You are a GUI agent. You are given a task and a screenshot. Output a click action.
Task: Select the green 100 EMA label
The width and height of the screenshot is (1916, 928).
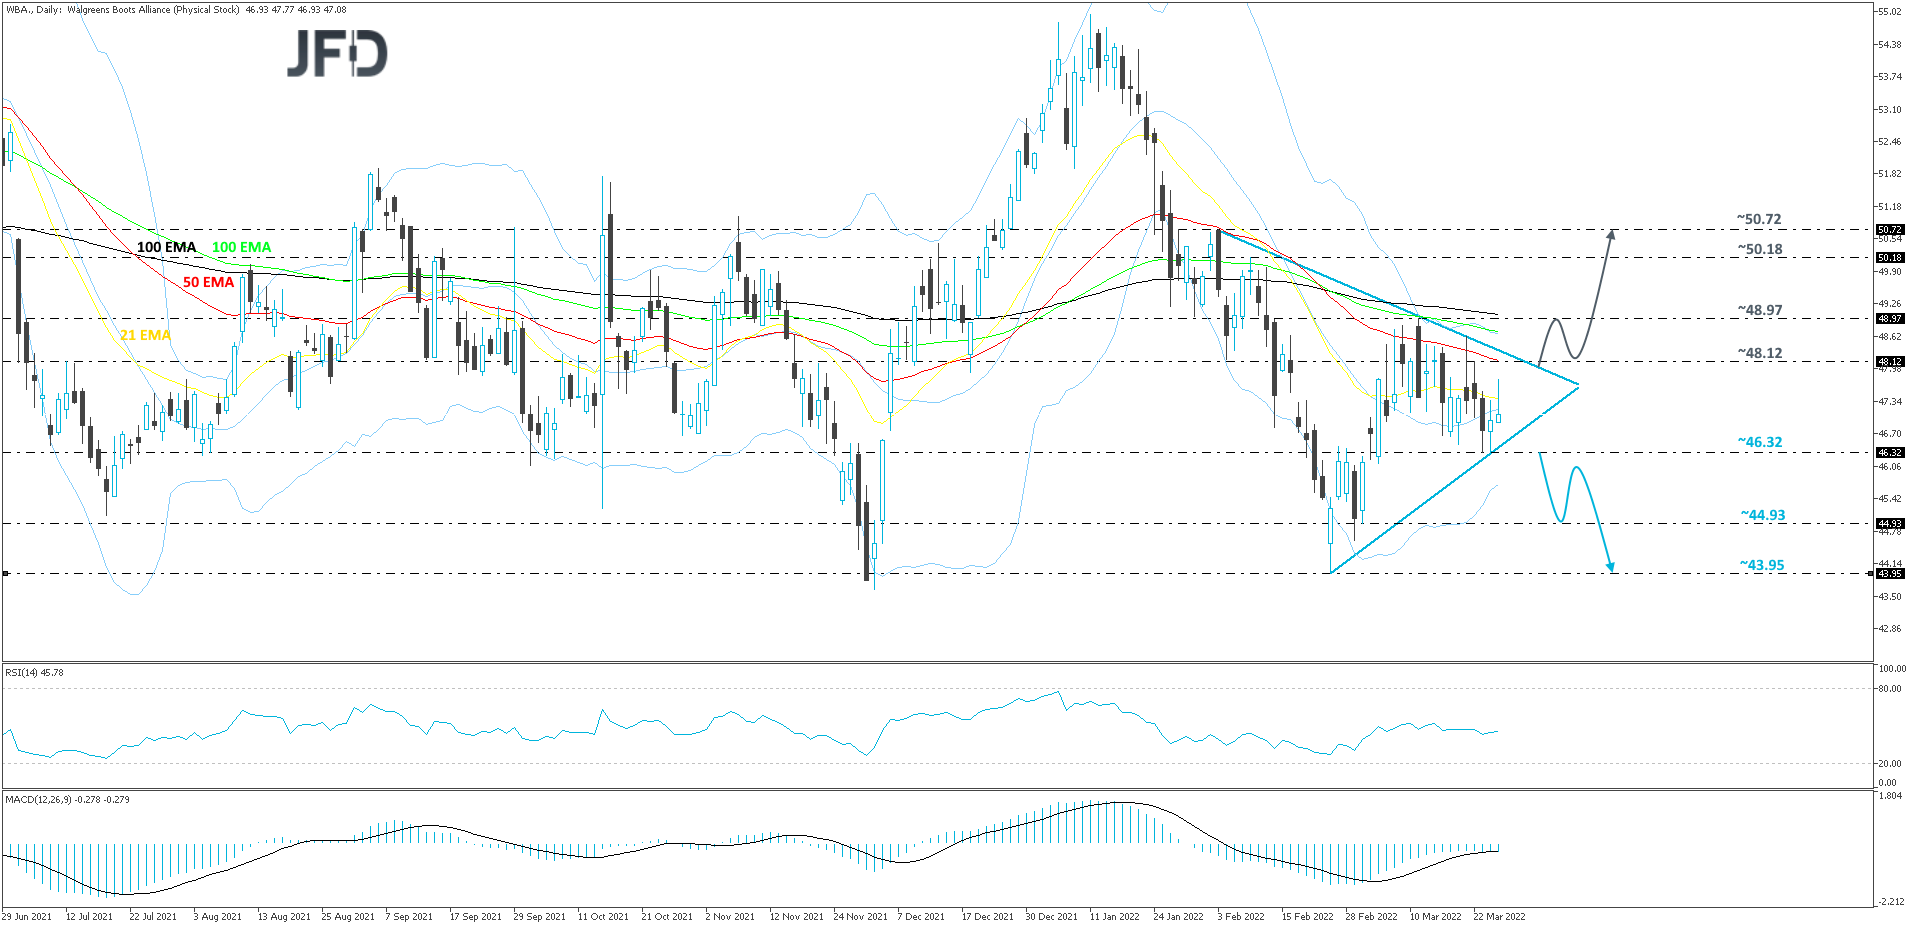pos(240,247)
